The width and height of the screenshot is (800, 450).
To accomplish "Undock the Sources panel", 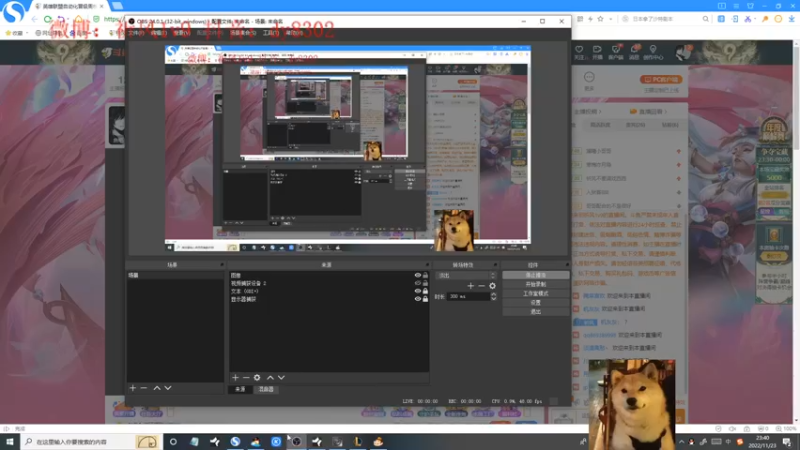I will [427, 265].
